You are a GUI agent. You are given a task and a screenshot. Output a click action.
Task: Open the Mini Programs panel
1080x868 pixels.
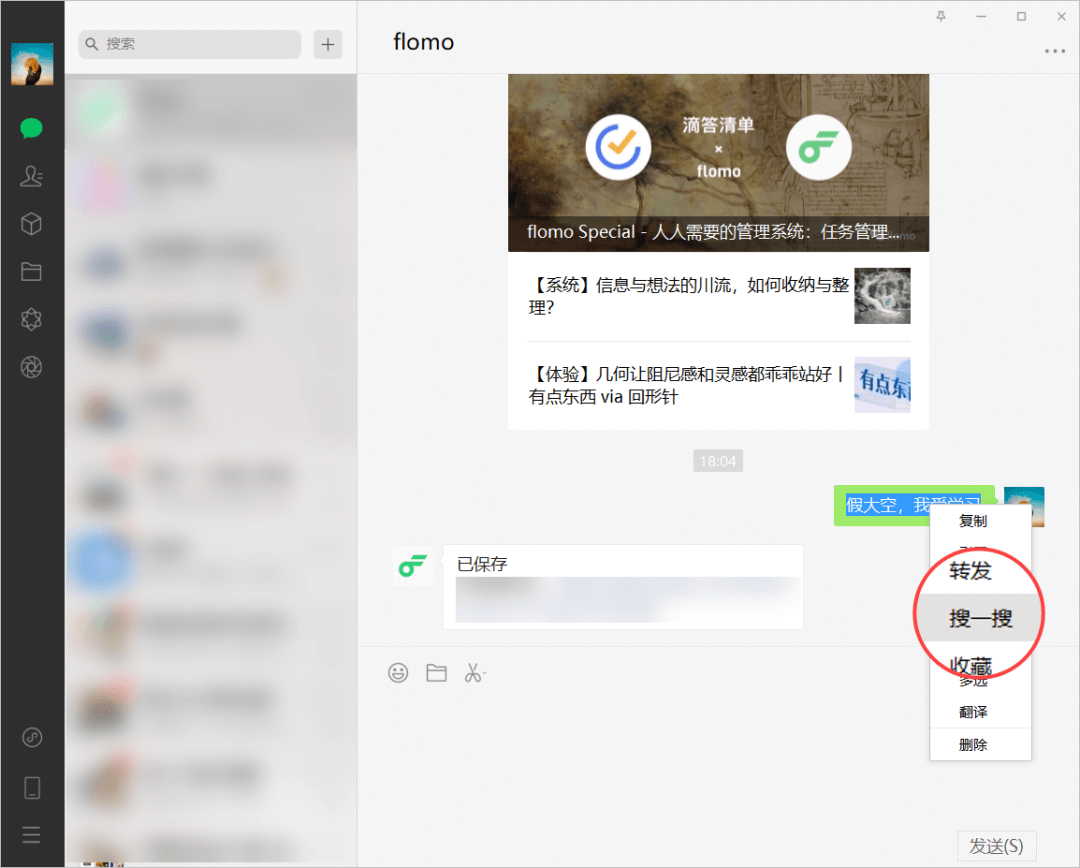[32, 738]
